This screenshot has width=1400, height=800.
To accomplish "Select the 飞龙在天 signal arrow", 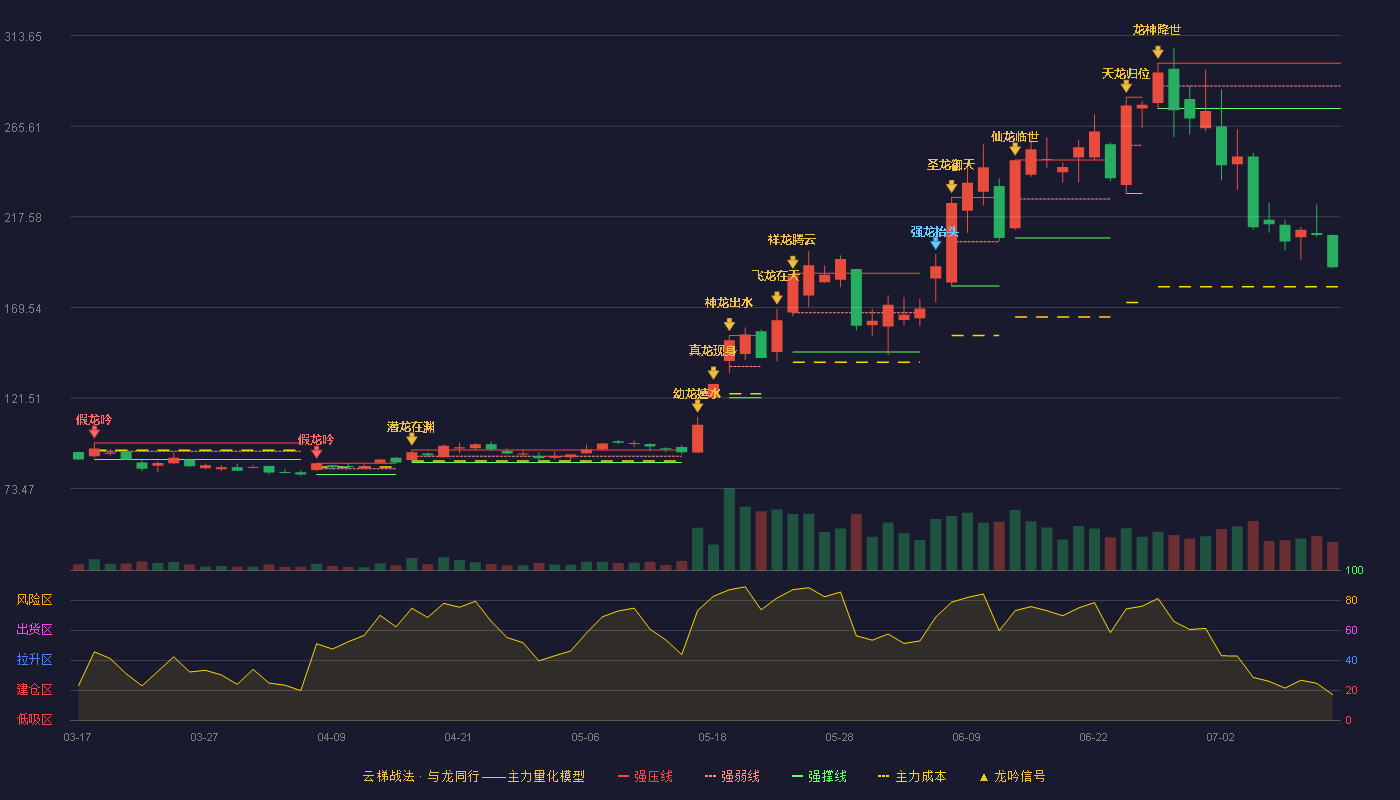I will click(777, 298).
